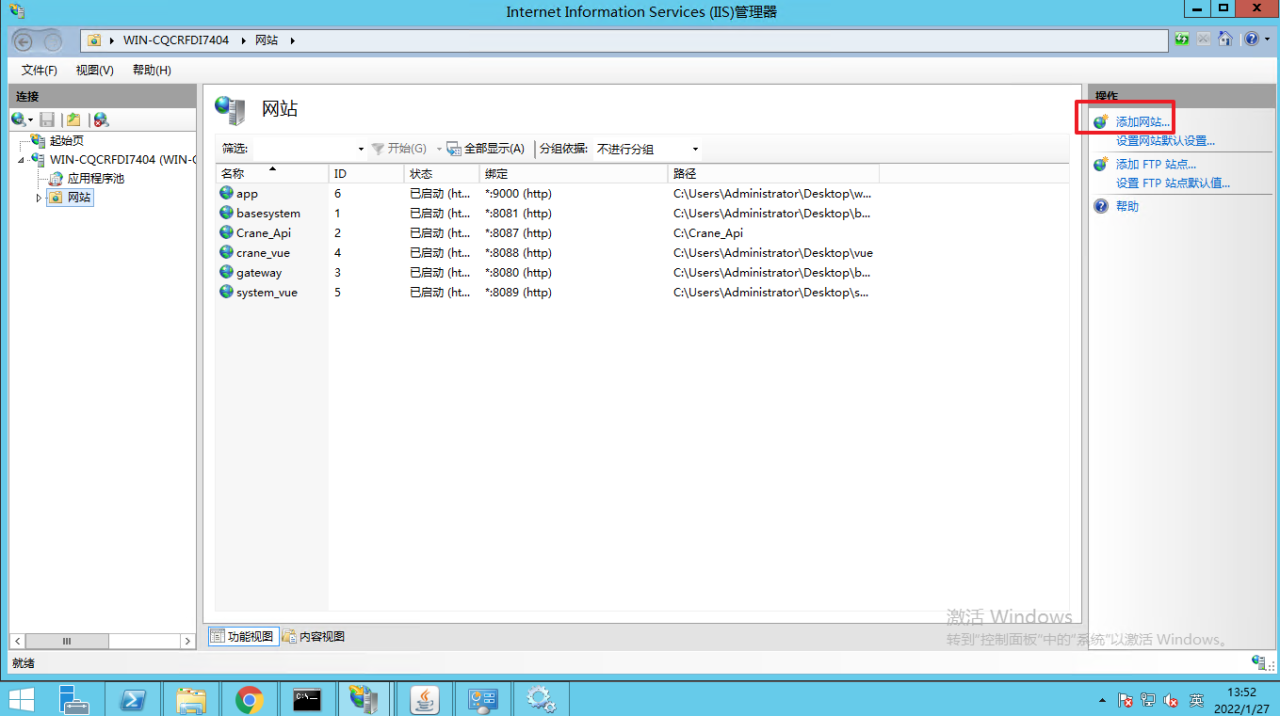This screenshot has height=716, width=1280.
Task: Select the crane_vue site globe icon
Action: (226, 252)
